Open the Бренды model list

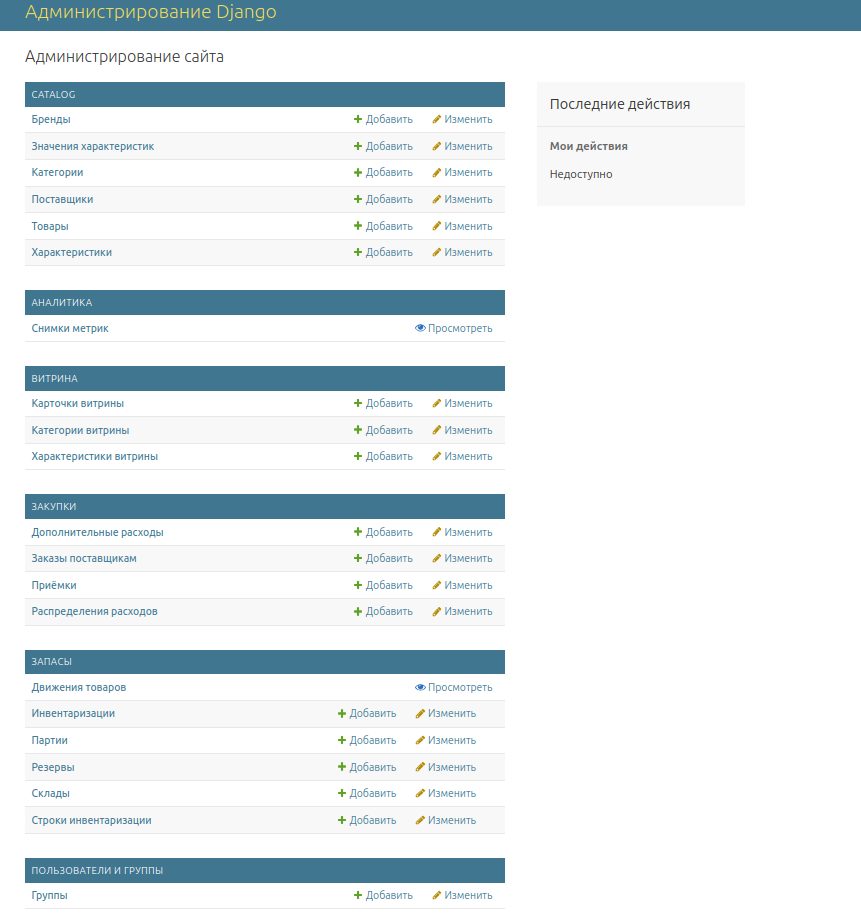pyautogui.click(x=51, y=119)
